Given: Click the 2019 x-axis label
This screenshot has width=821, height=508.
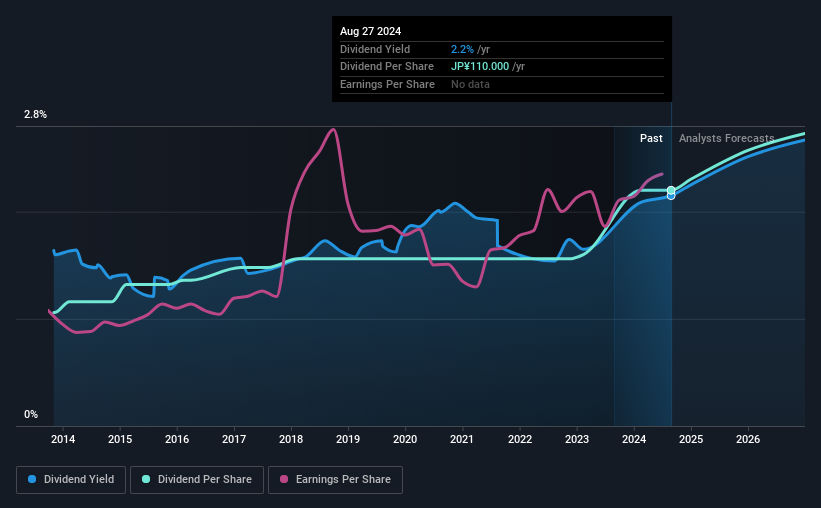Looking at the screenshot, I should point(348,439).
